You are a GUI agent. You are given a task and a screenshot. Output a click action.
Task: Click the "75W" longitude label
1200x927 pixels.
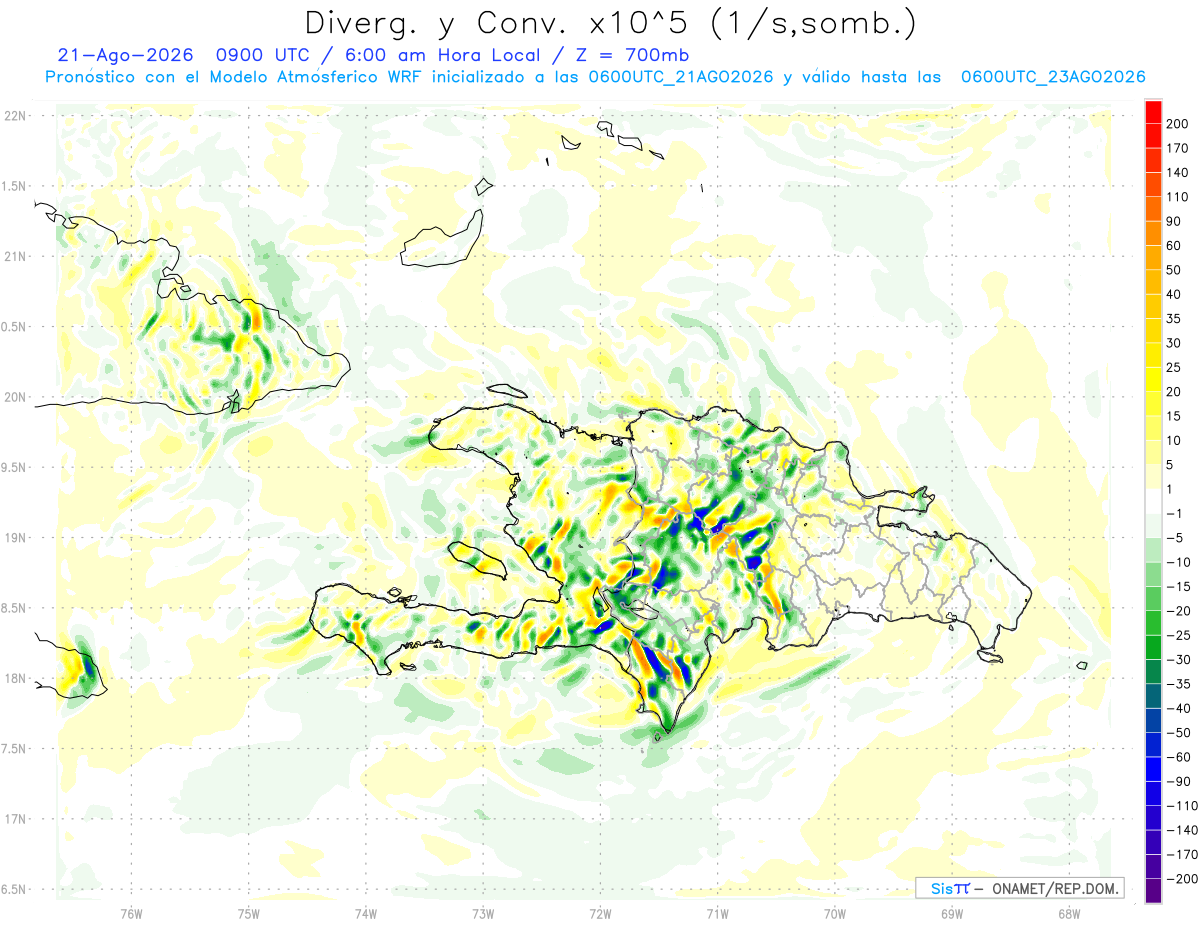click(x=248, y=913)
